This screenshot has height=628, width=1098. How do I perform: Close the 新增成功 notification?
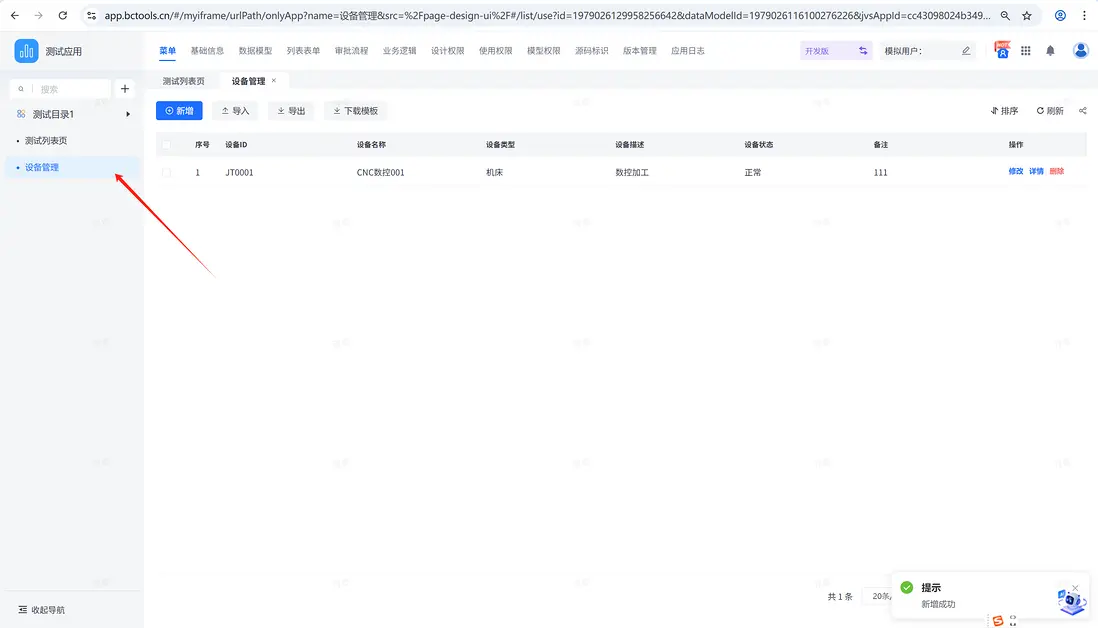pos(1075,587)
